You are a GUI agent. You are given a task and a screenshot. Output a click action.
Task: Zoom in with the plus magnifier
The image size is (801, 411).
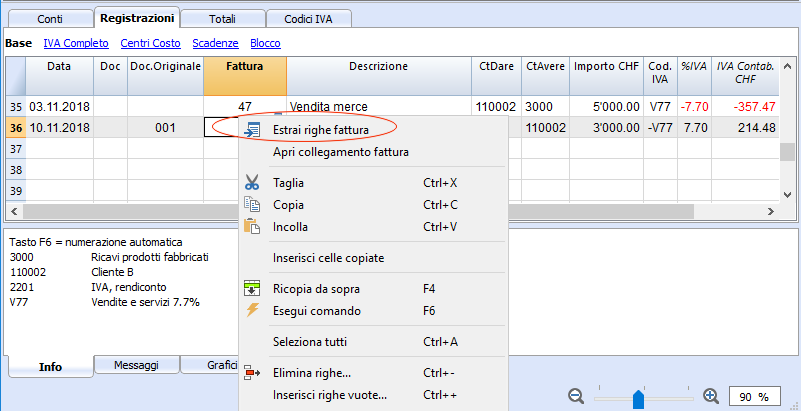(711, 396)
